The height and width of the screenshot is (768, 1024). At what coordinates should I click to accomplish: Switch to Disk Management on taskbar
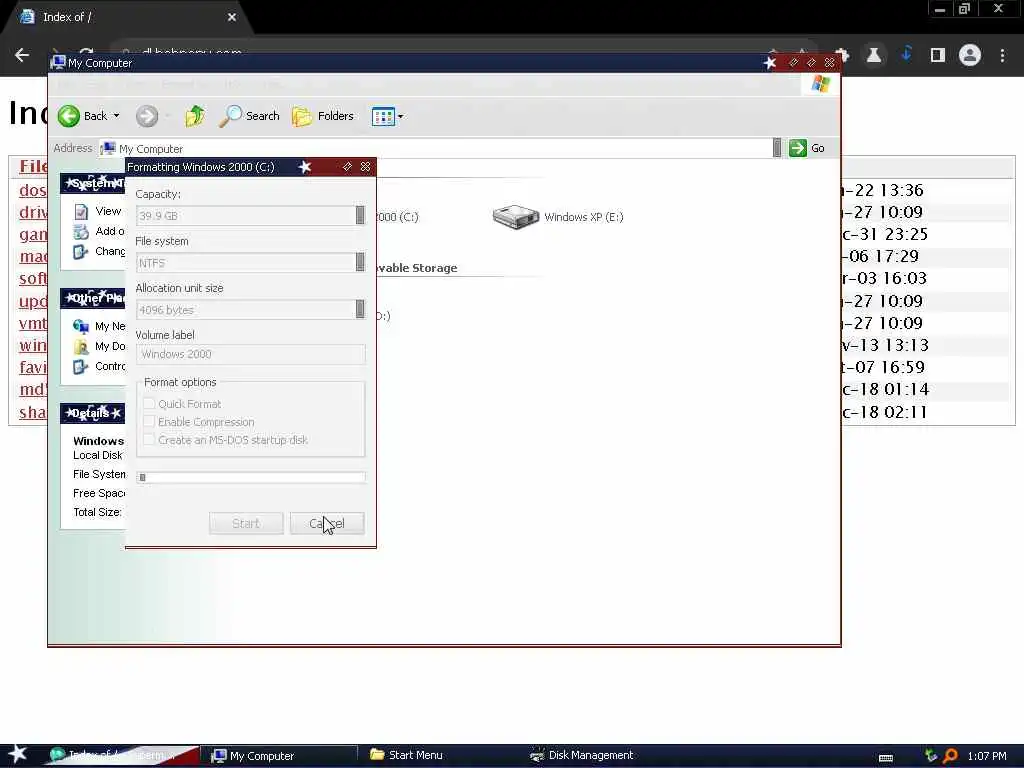pyautogui.click(x=582, y=755)
